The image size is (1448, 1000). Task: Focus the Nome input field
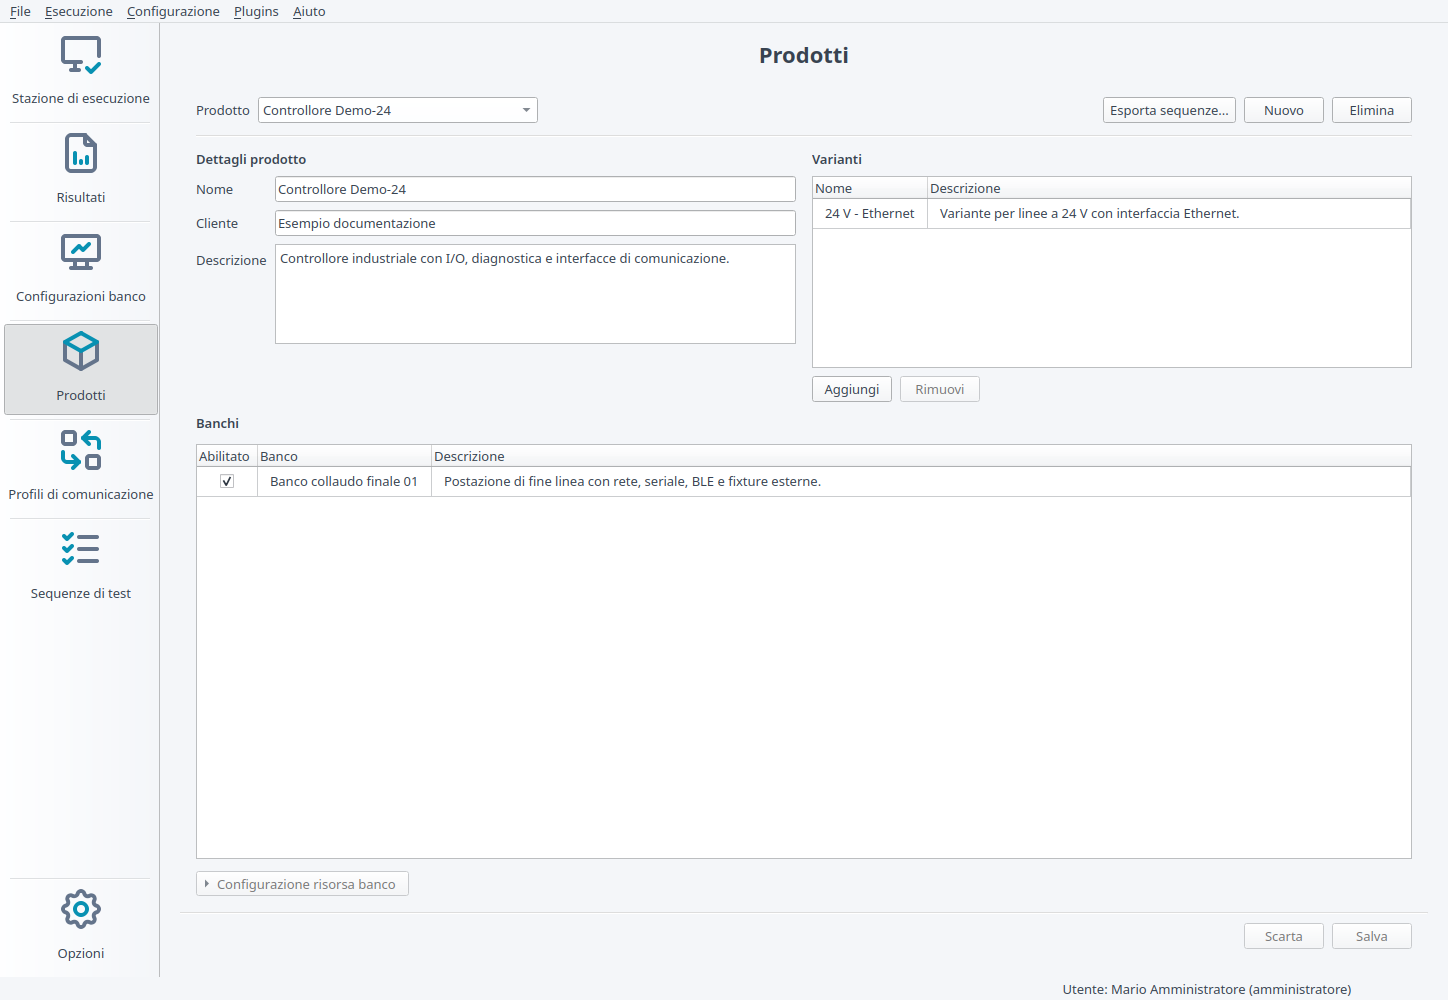click(535, 189)
